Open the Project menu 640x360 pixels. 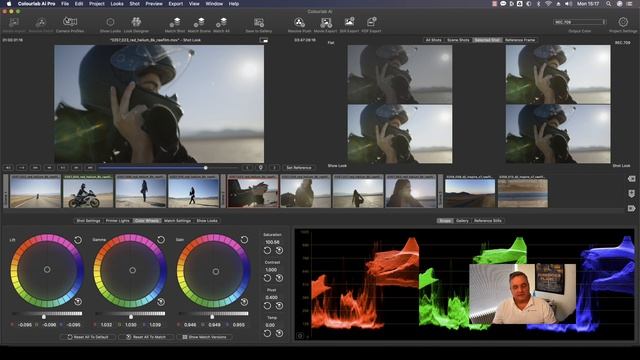click(x=97, y=4)
